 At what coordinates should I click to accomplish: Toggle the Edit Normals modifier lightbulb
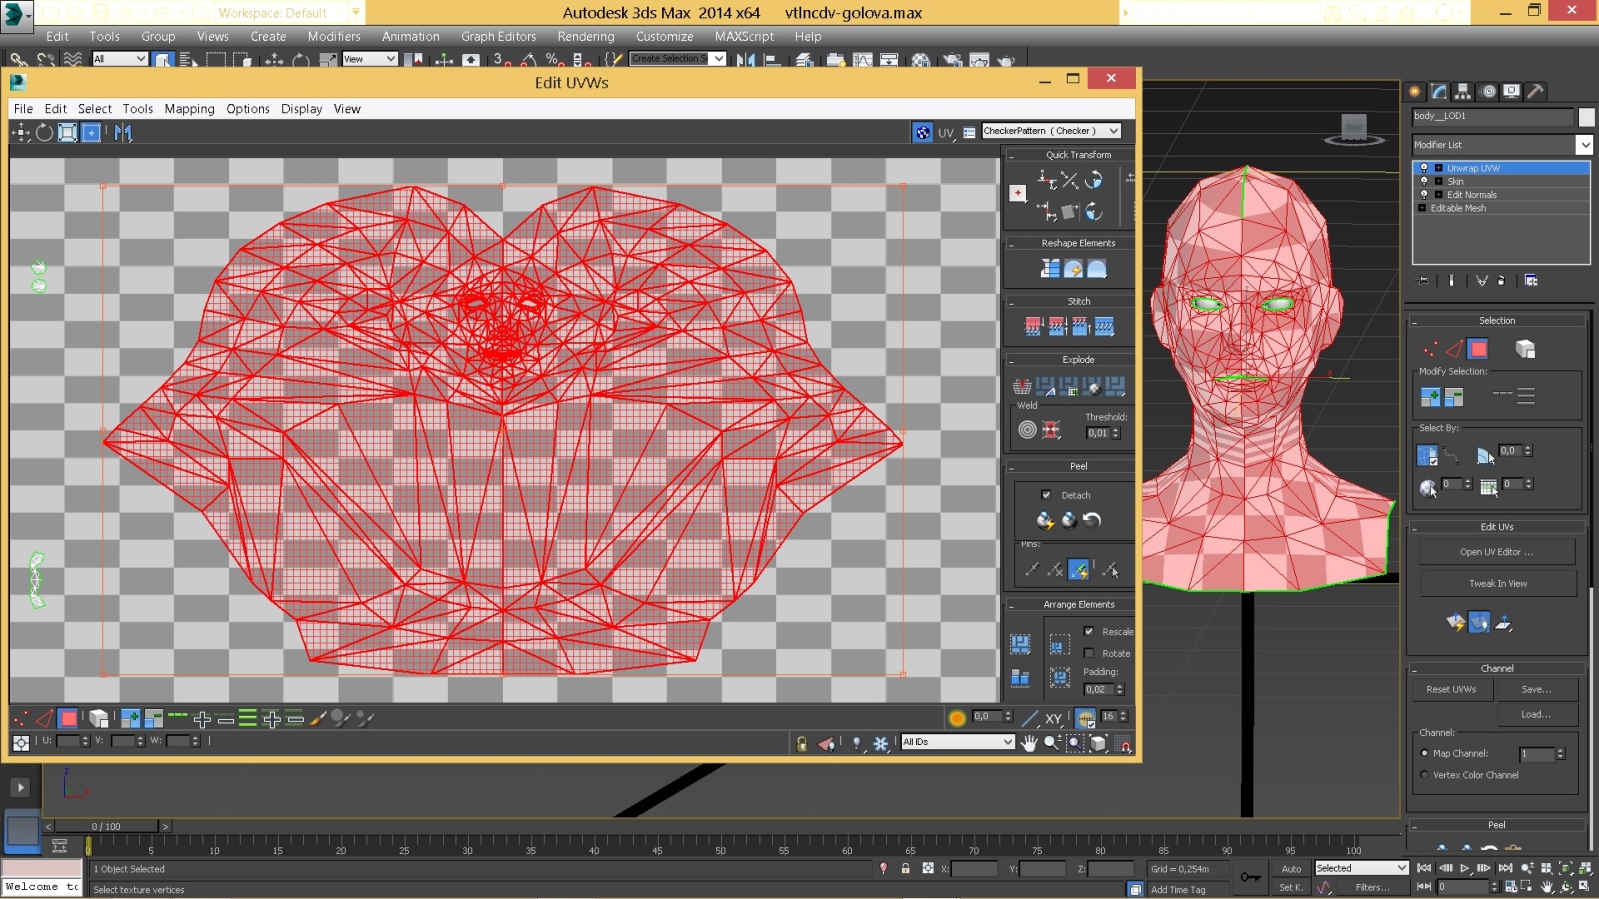pyautogui.click(x=1424, y=194)
